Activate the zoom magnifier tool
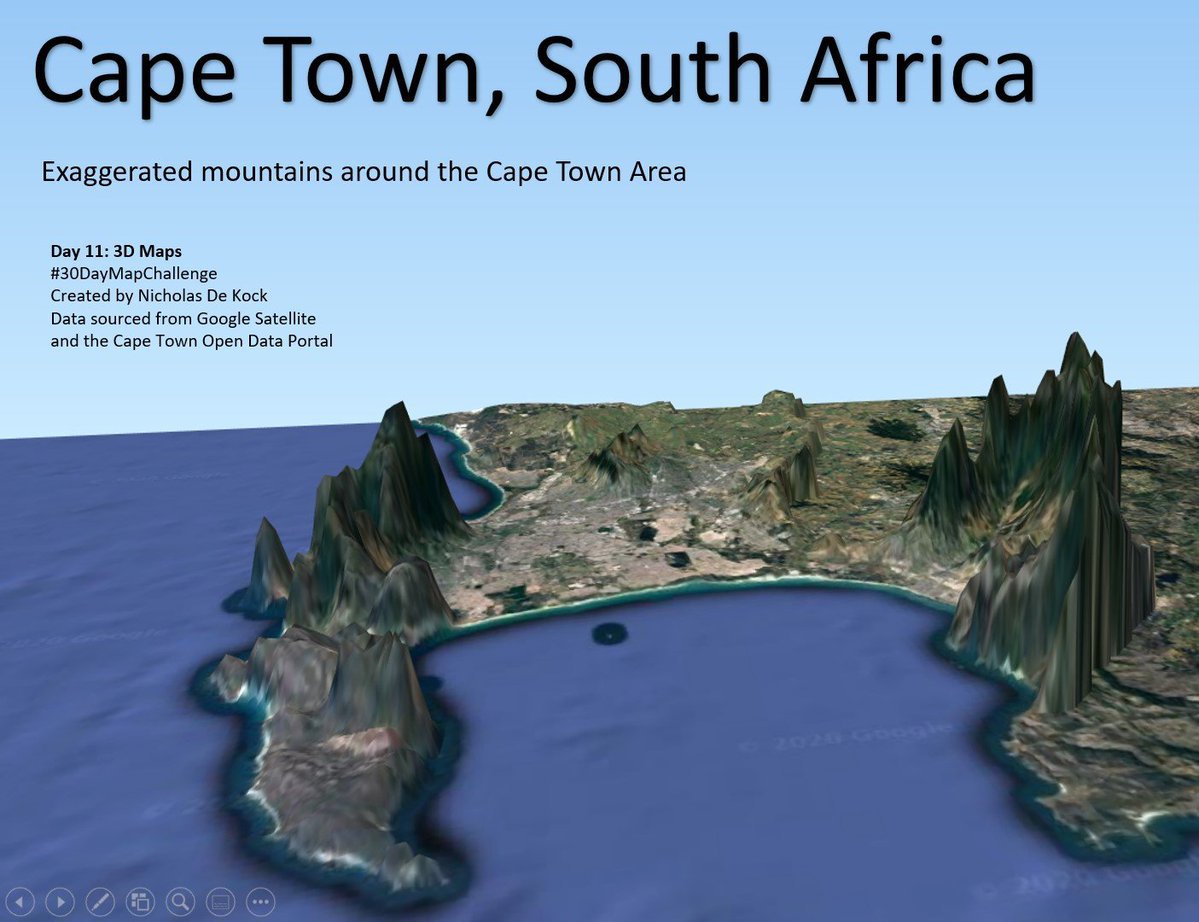This screenshot has height=922, width=1199. [180, 901]
